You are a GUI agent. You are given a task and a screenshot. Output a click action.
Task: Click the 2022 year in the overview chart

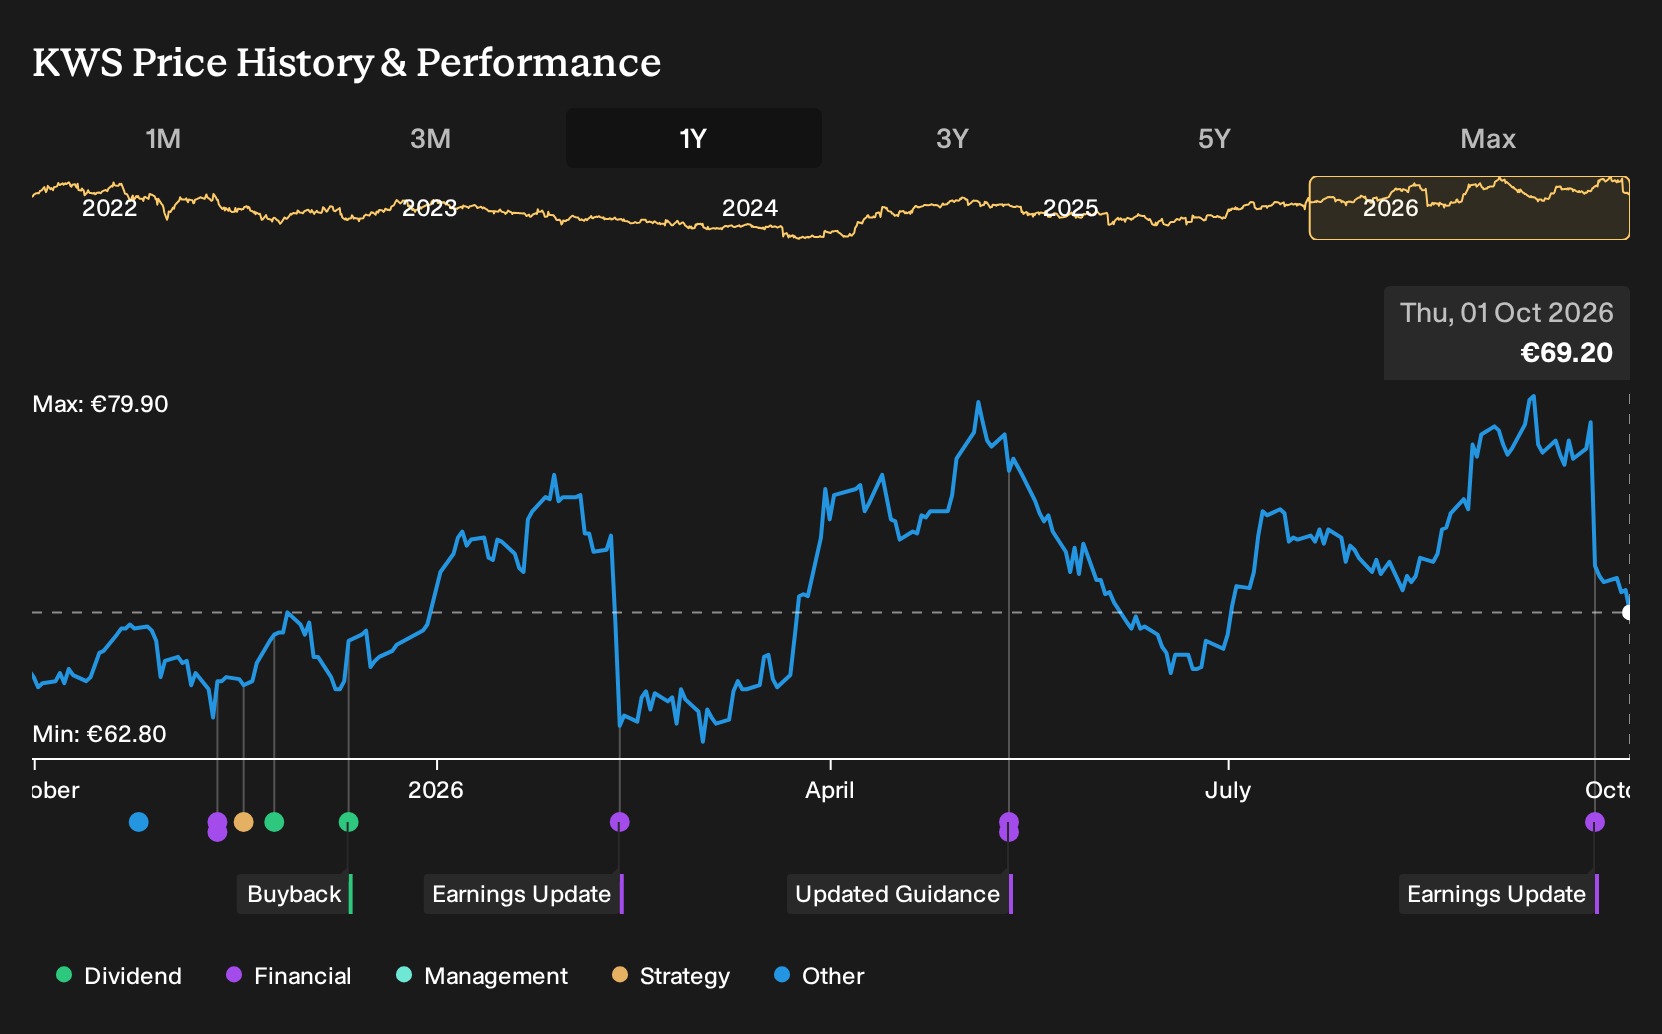110,208
